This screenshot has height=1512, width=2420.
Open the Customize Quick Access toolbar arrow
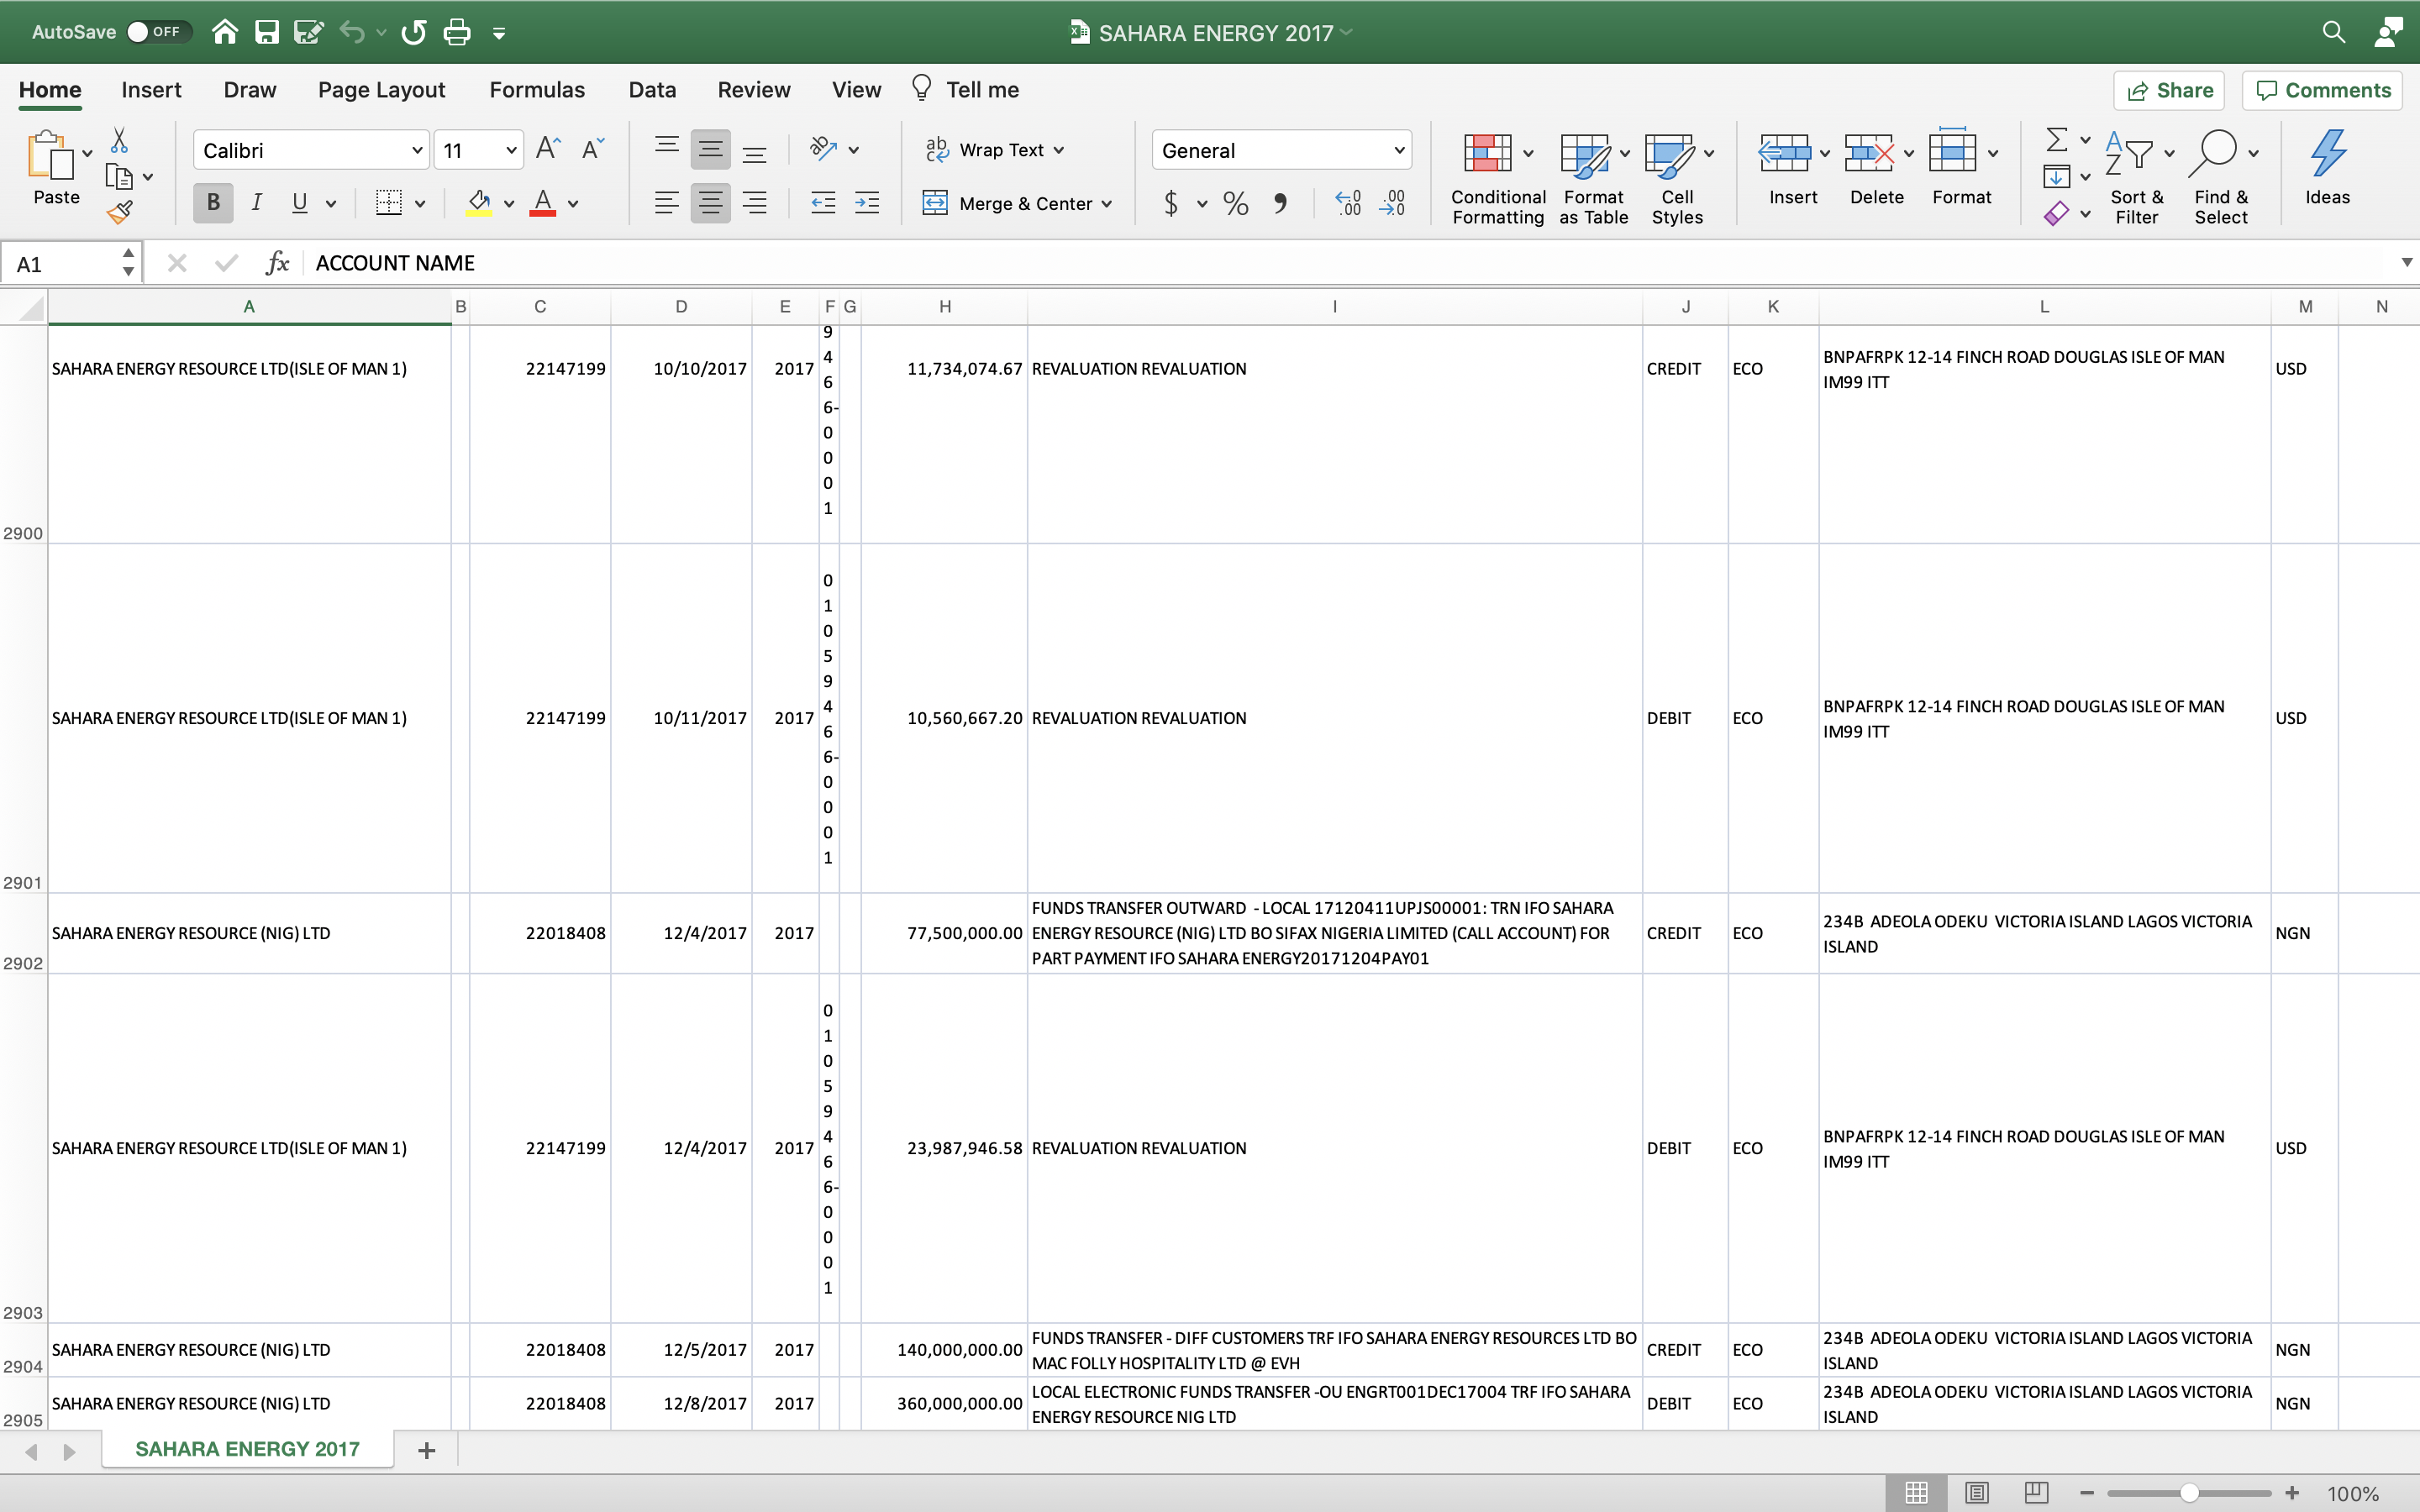[499, 34]
